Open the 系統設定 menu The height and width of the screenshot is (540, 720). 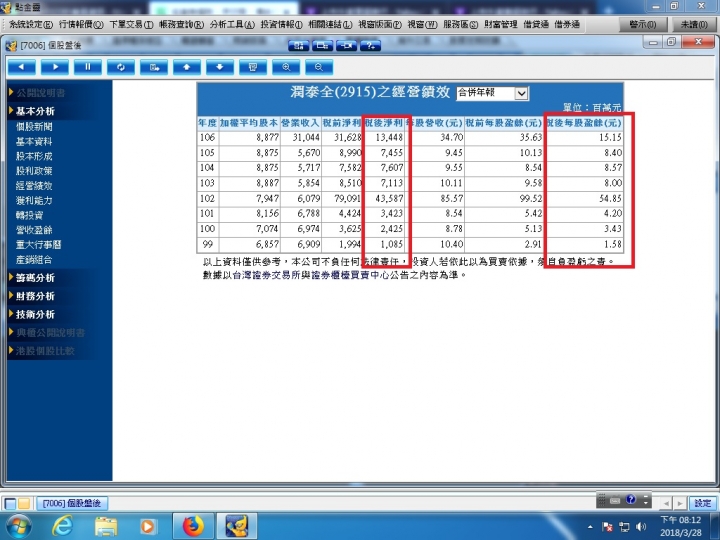[31, 24]
